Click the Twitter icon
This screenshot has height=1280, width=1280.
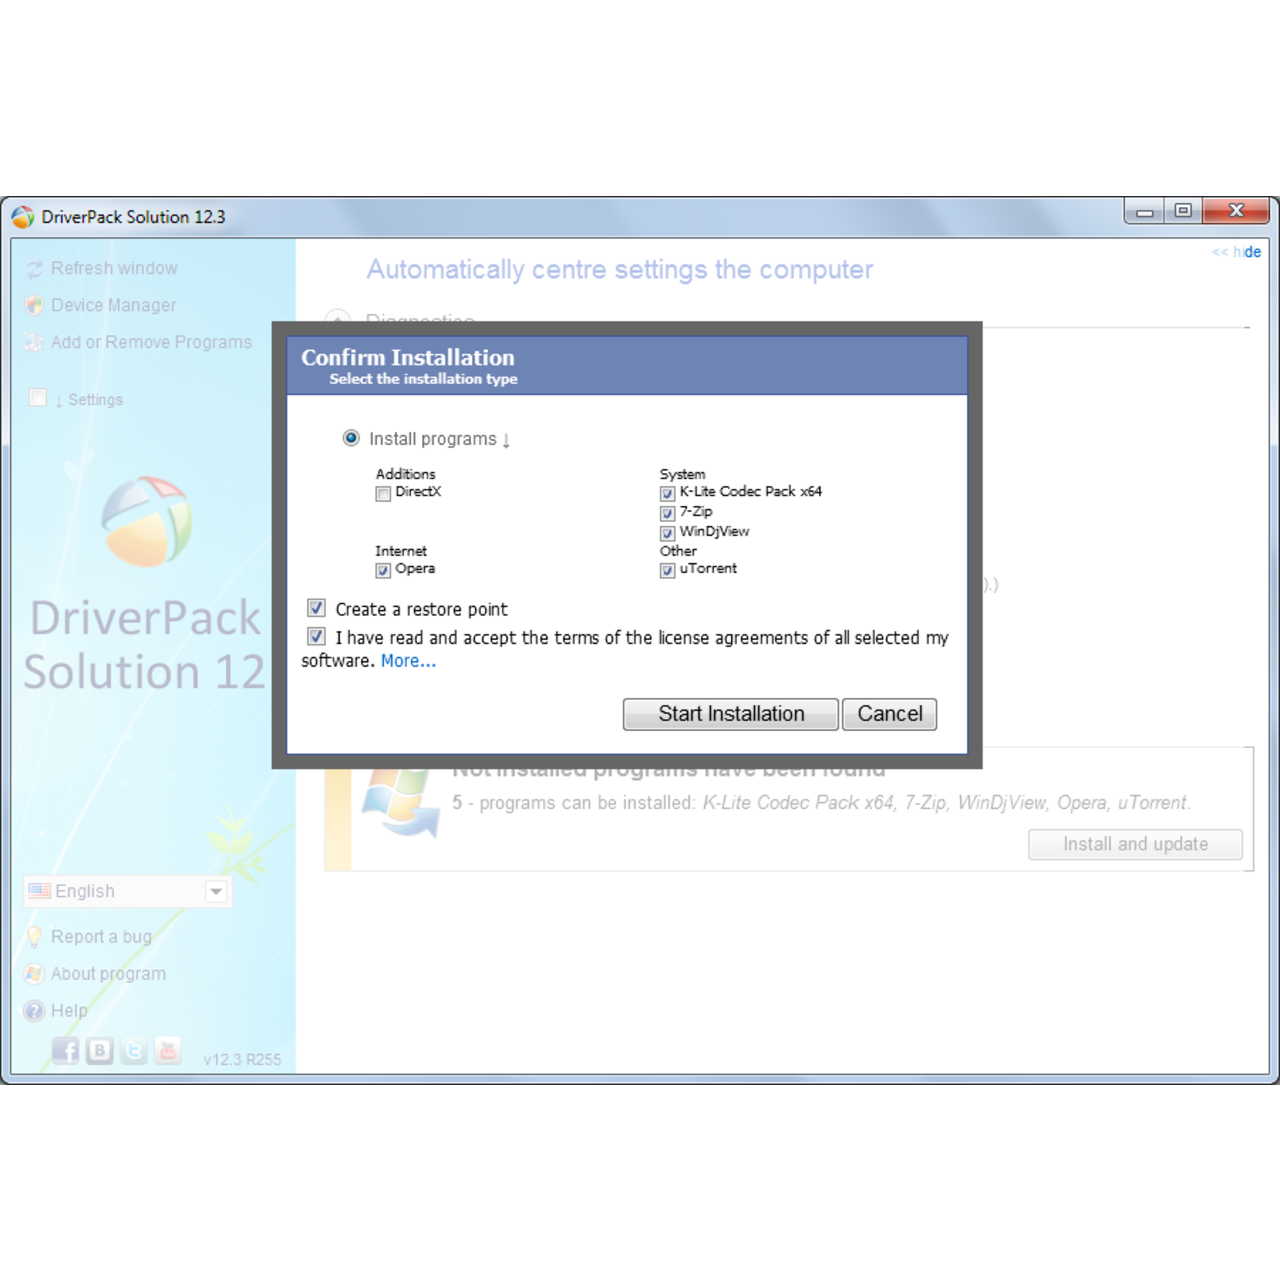coord(133,1050)
